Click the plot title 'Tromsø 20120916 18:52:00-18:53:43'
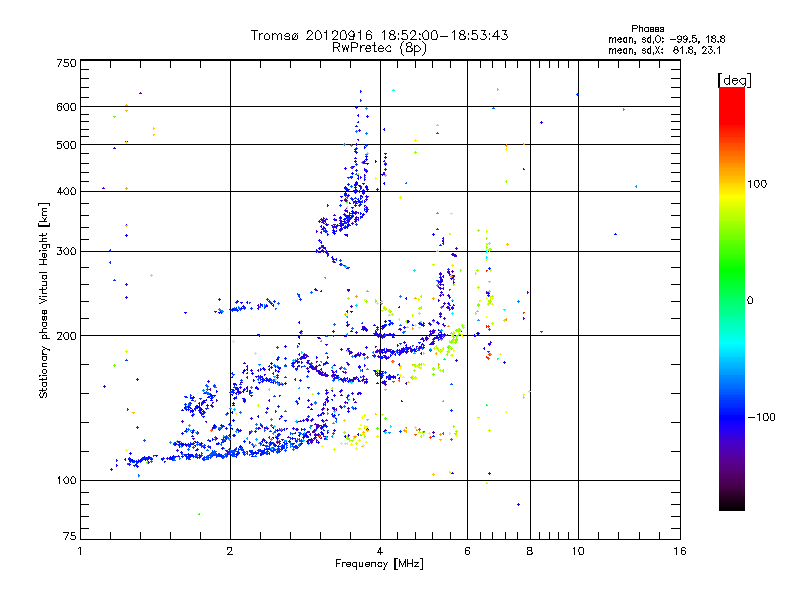800x600 pixels. point(380,35)
